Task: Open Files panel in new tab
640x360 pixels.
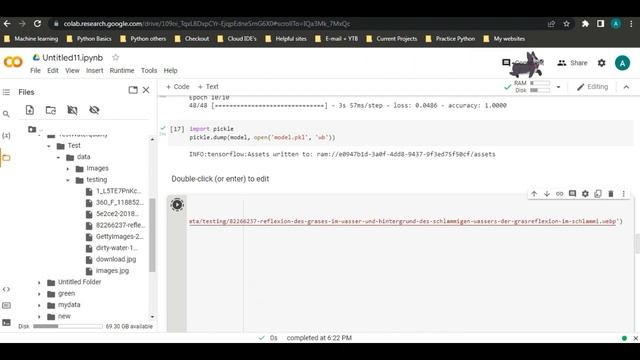Action: pyautogui.click(x=133, y=90)
